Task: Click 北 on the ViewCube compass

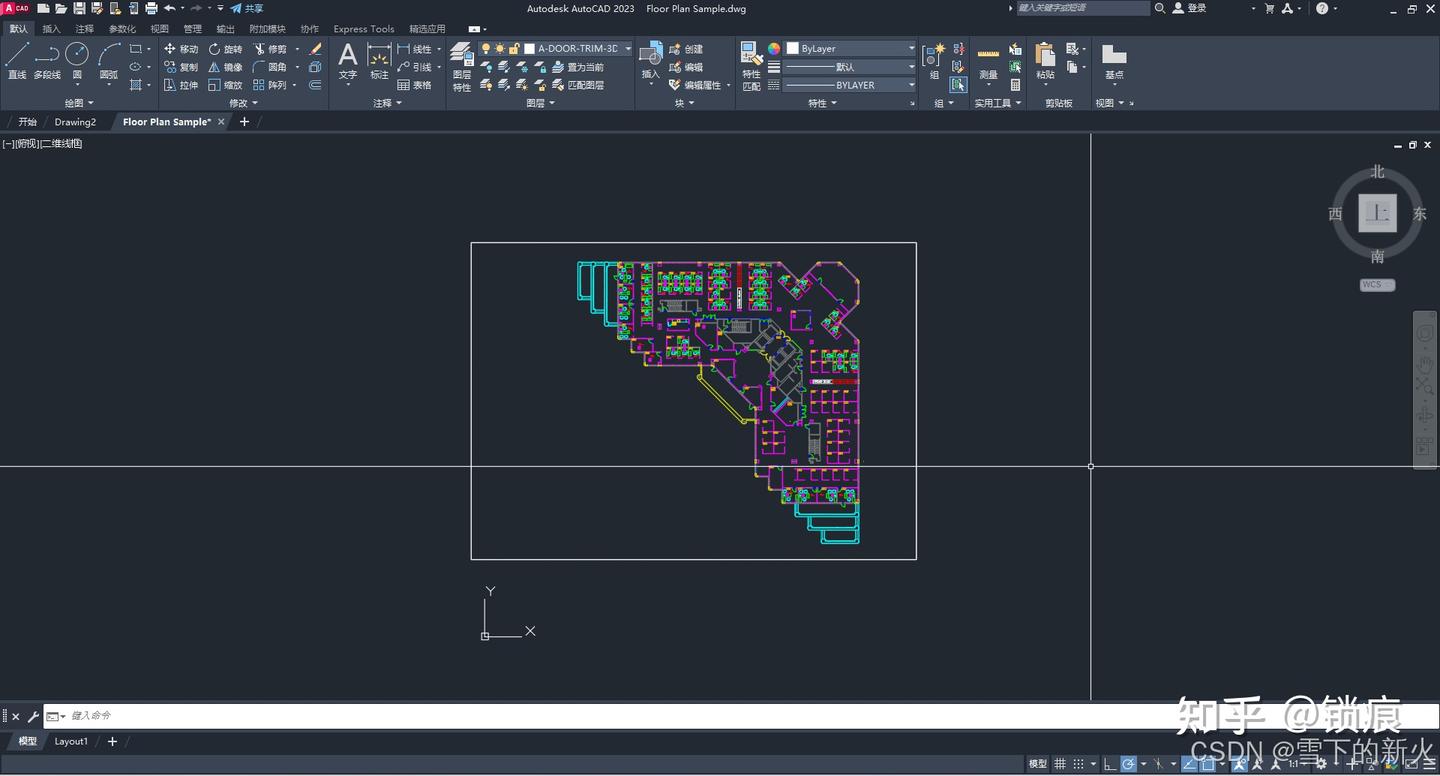Action: pos(1377,171)
